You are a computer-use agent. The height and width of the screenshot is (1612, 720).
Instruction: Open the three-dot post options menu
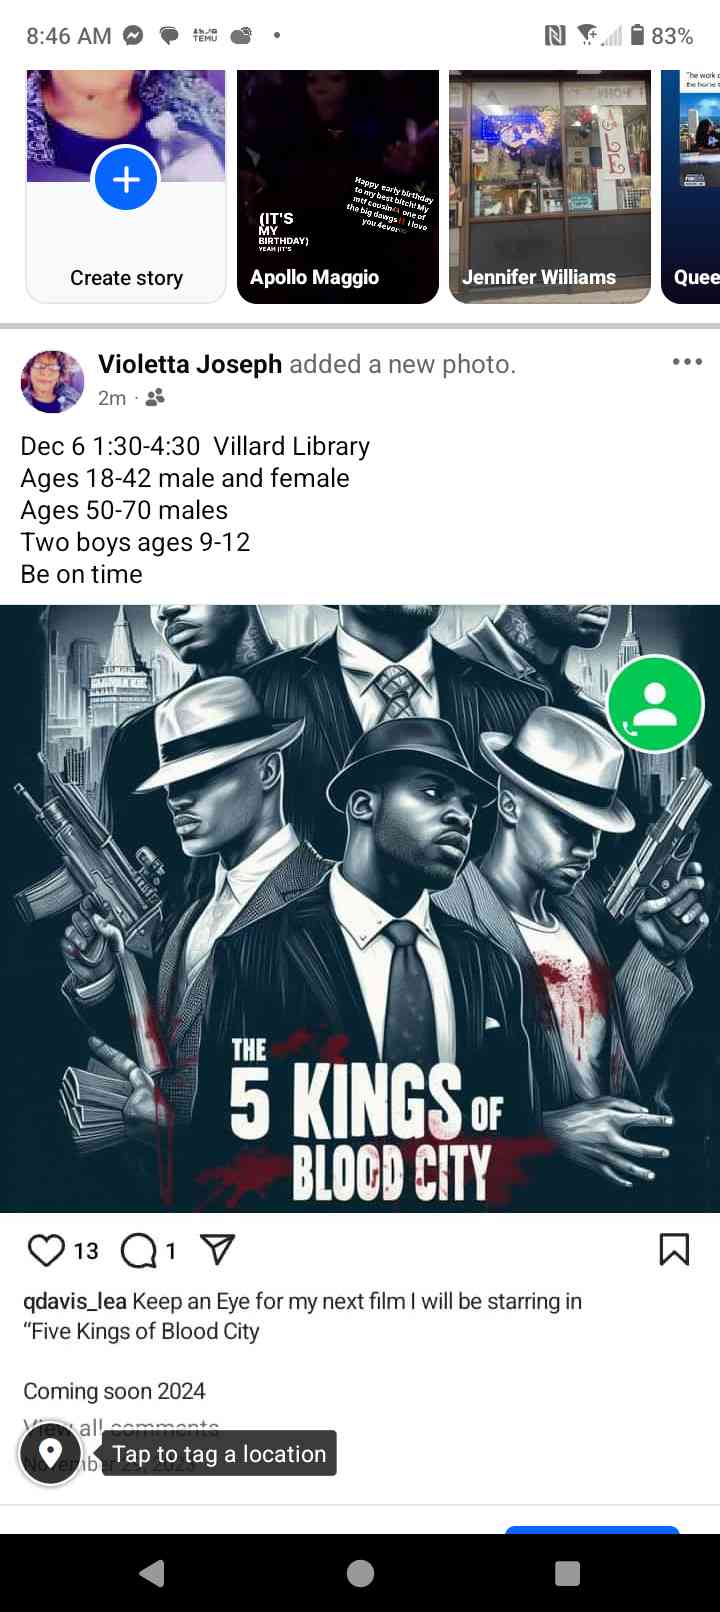687,362
